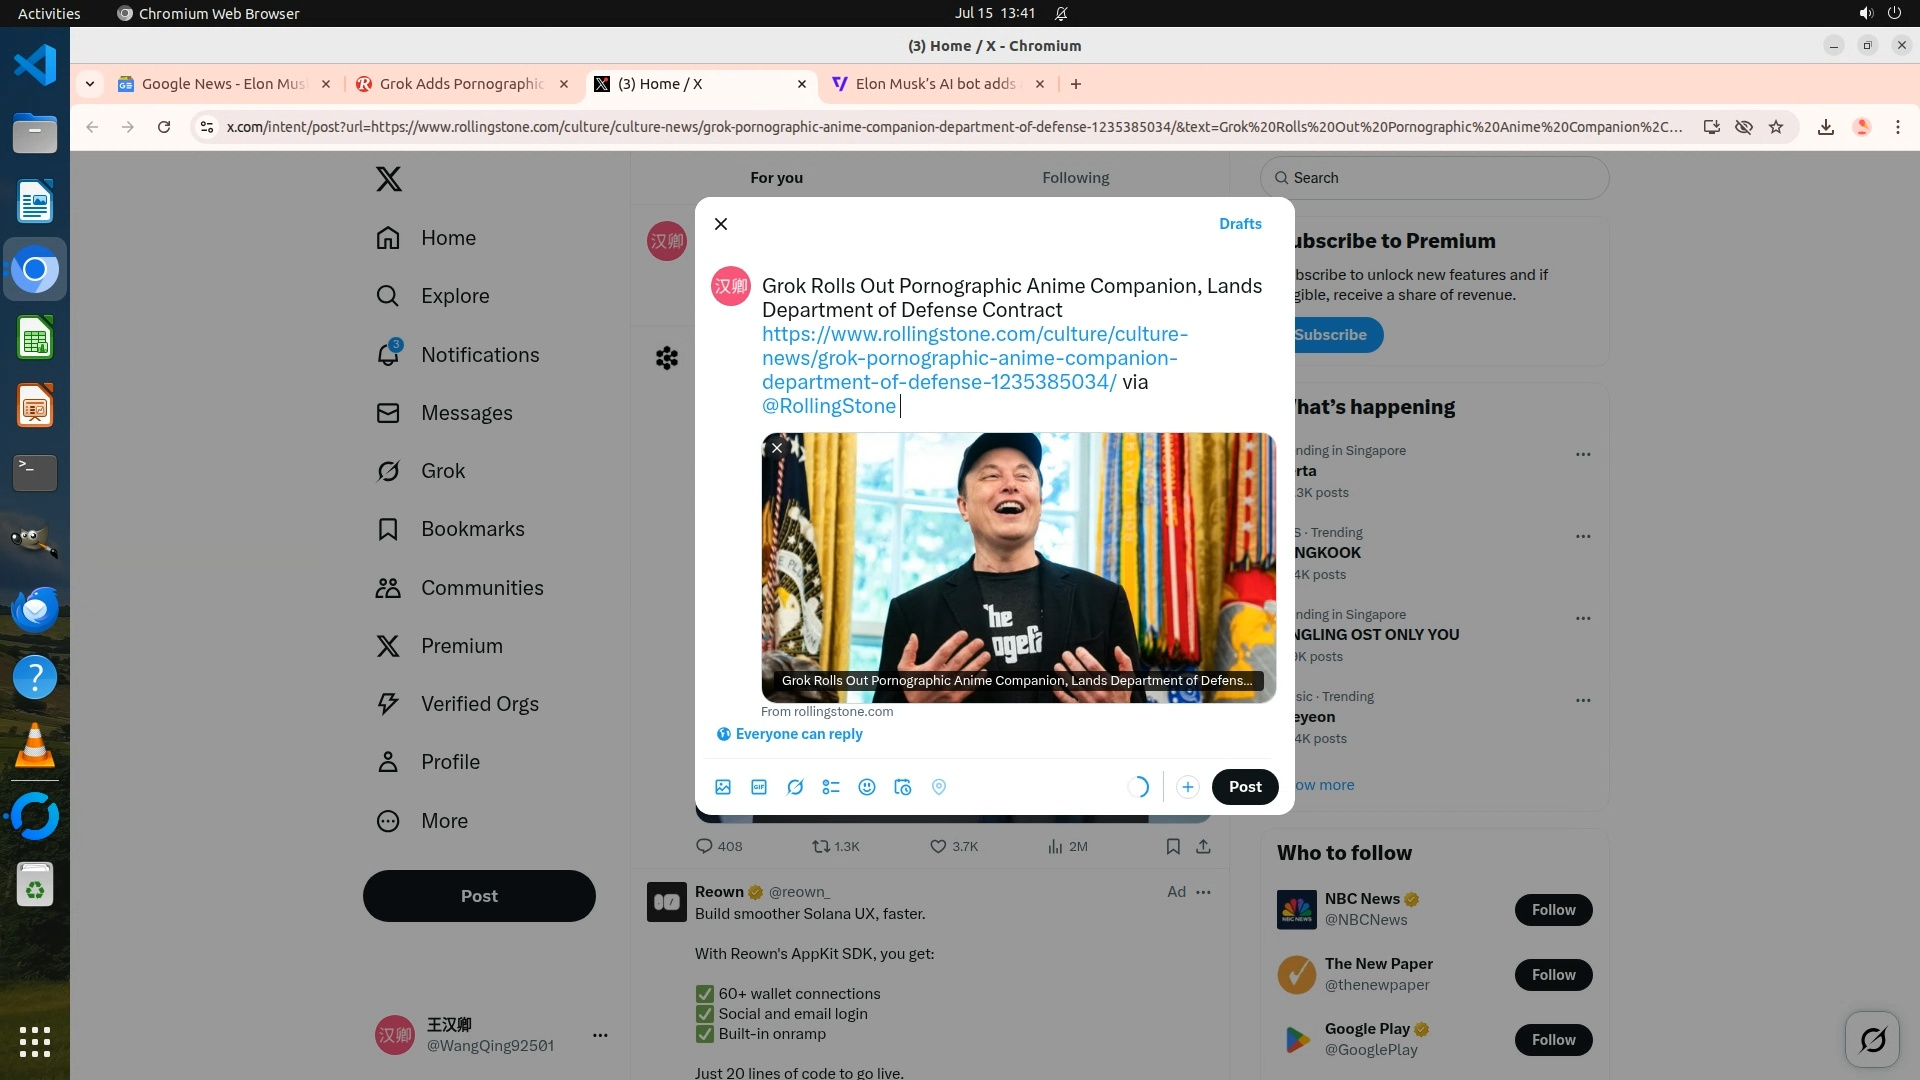Open the emoji picker icon
1920x1080 pixels.
coord(867,787)
